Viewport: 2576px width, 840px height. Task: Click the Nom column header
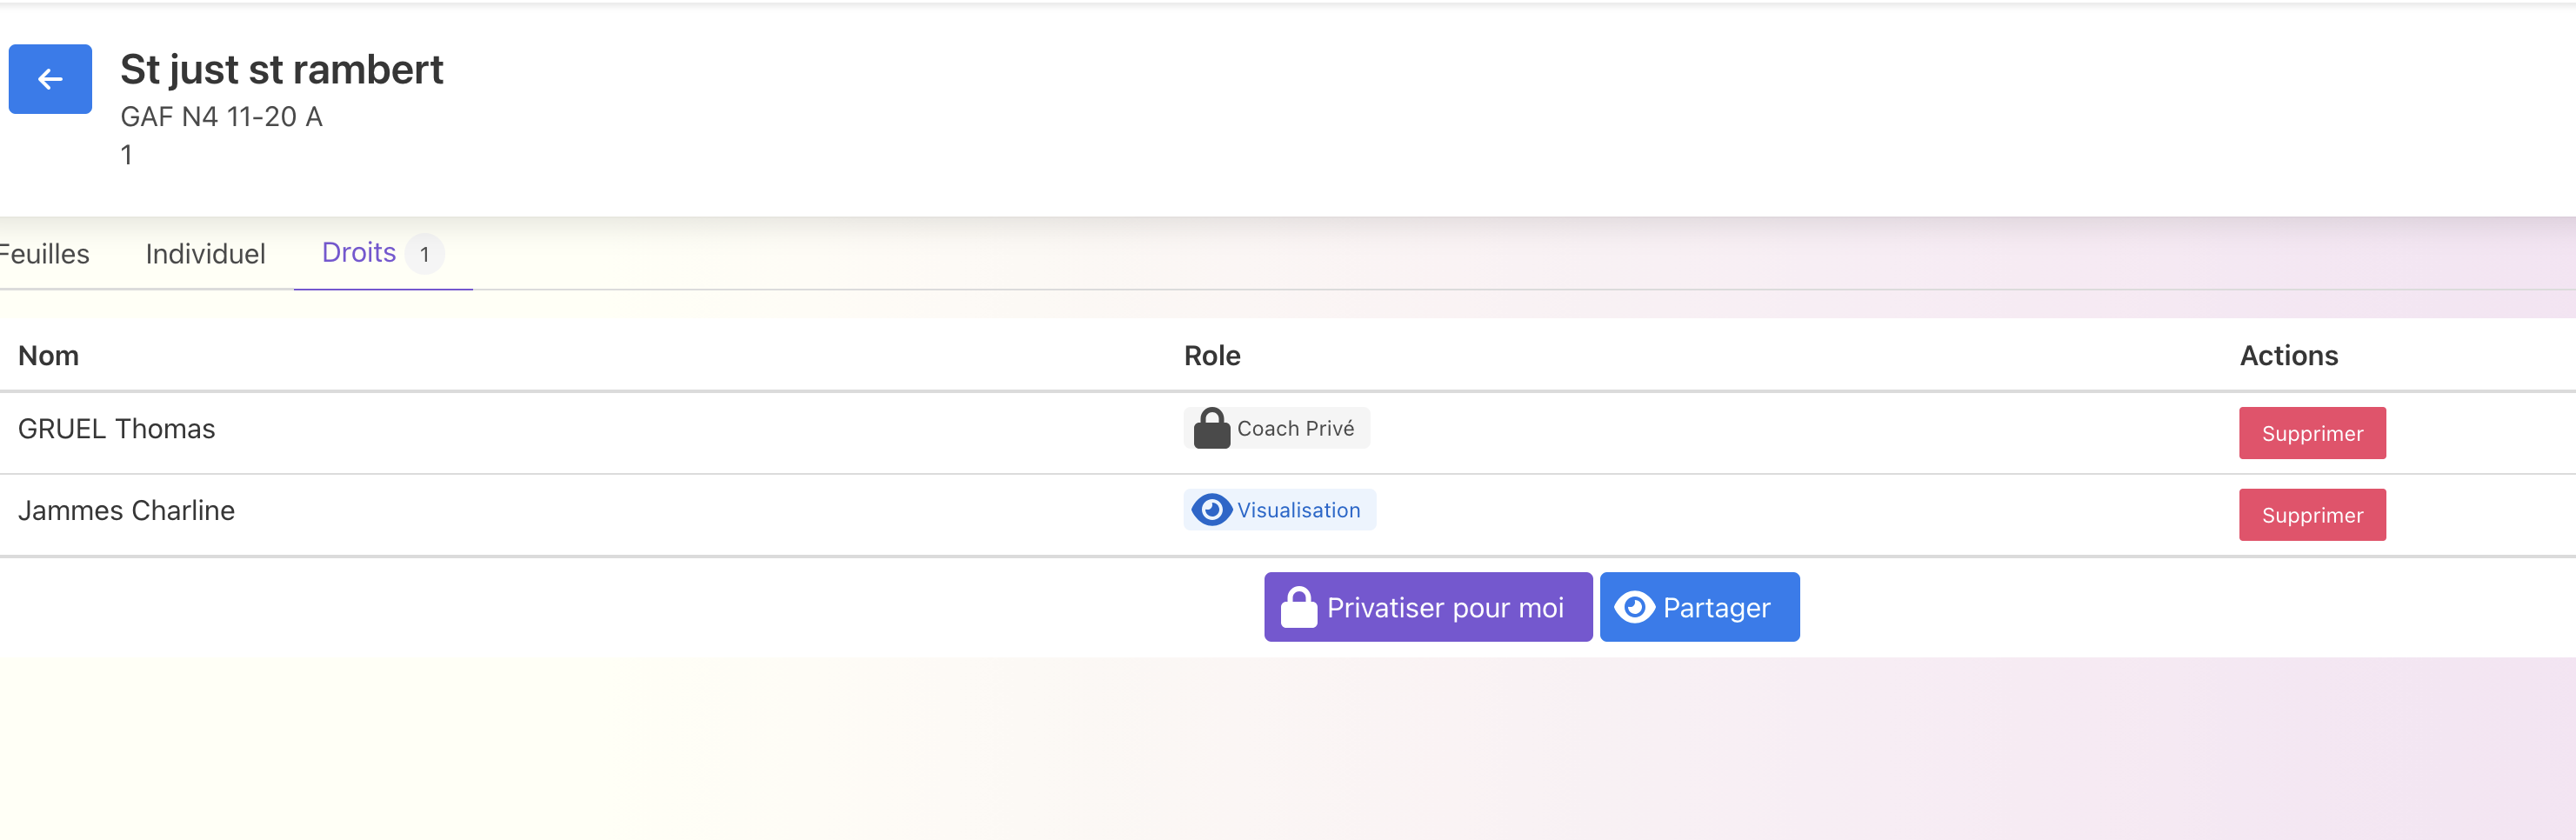click(48, 356)
